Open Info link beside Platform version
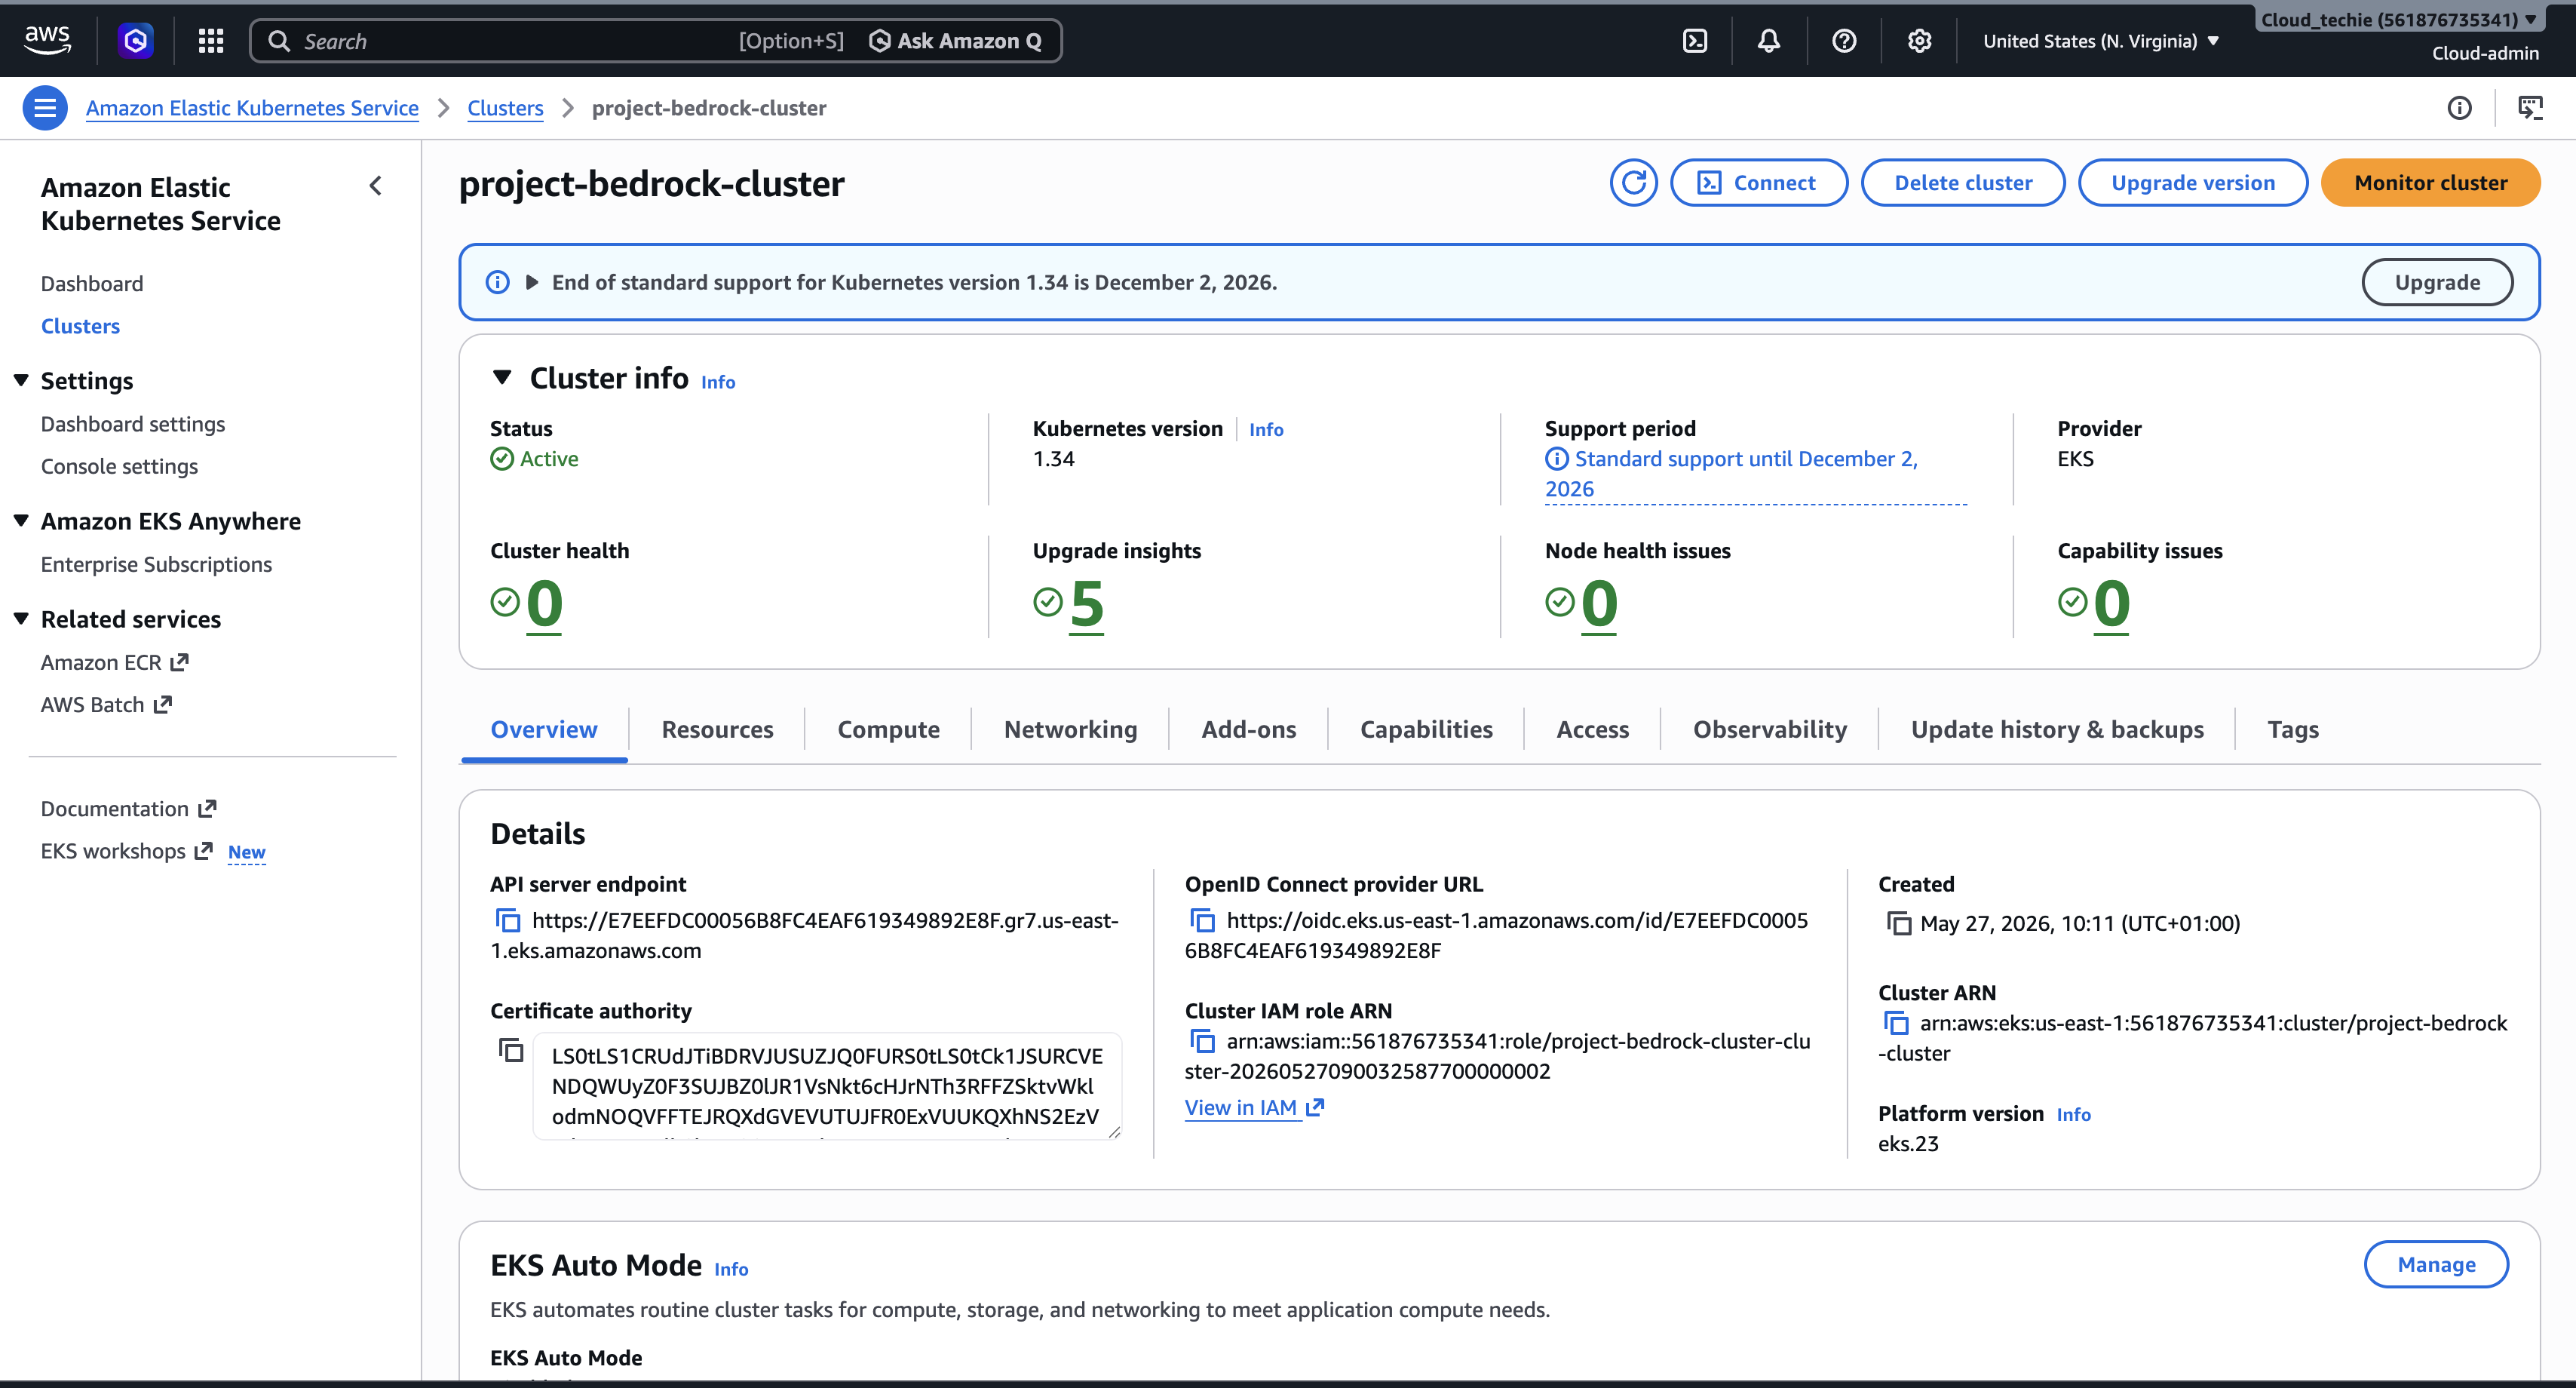This screenshot has height=1388, width=2576. (x=2073, y=1115)
